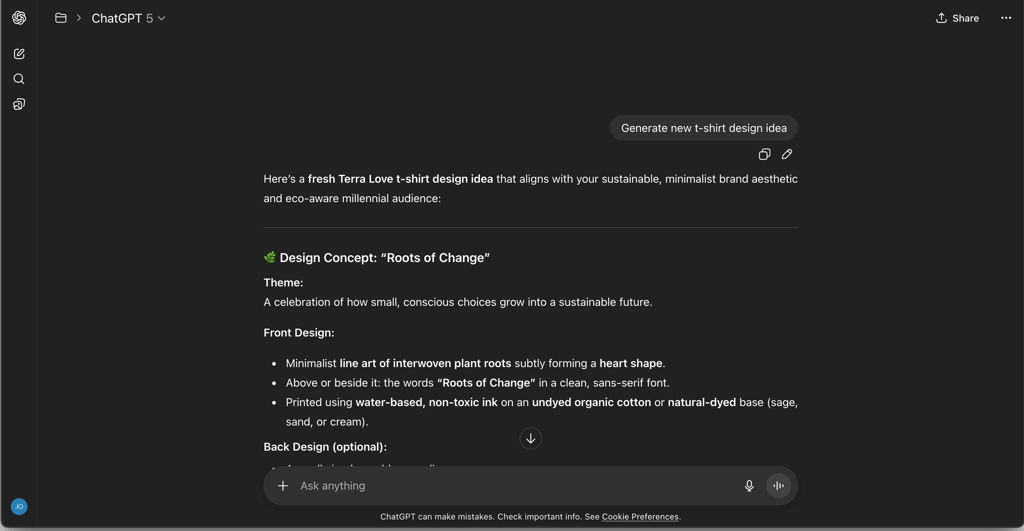
Task: Open the Cookie Preferences link
Action: [640, 517]
